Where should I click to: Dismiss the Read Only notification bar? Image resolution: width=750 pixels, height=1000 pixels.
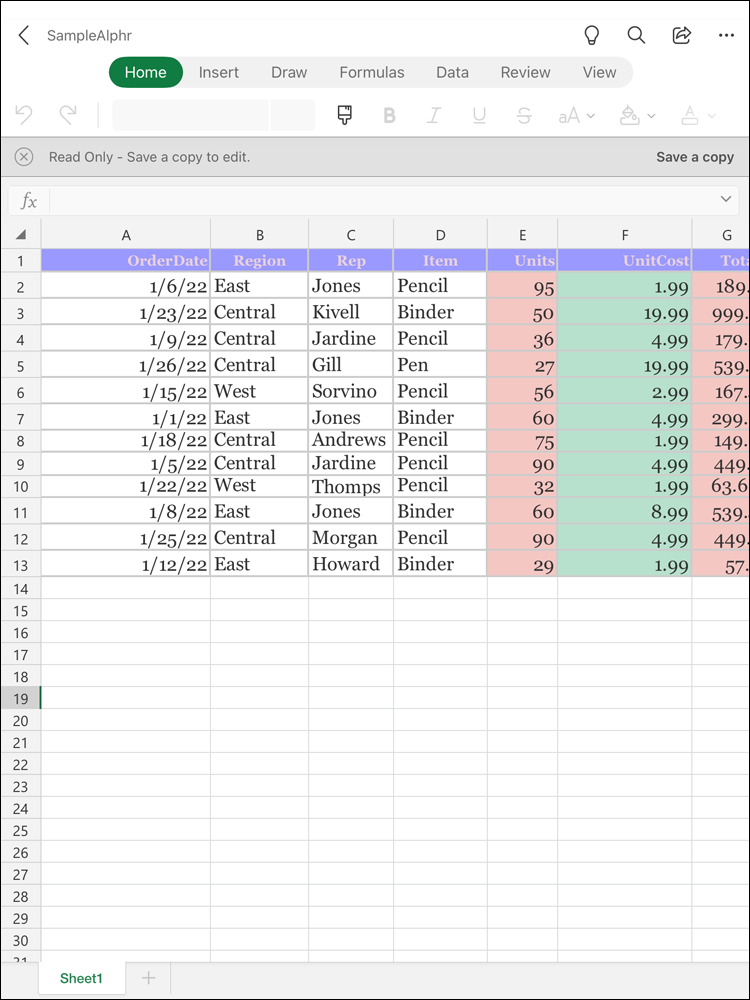tap(25, 157)
